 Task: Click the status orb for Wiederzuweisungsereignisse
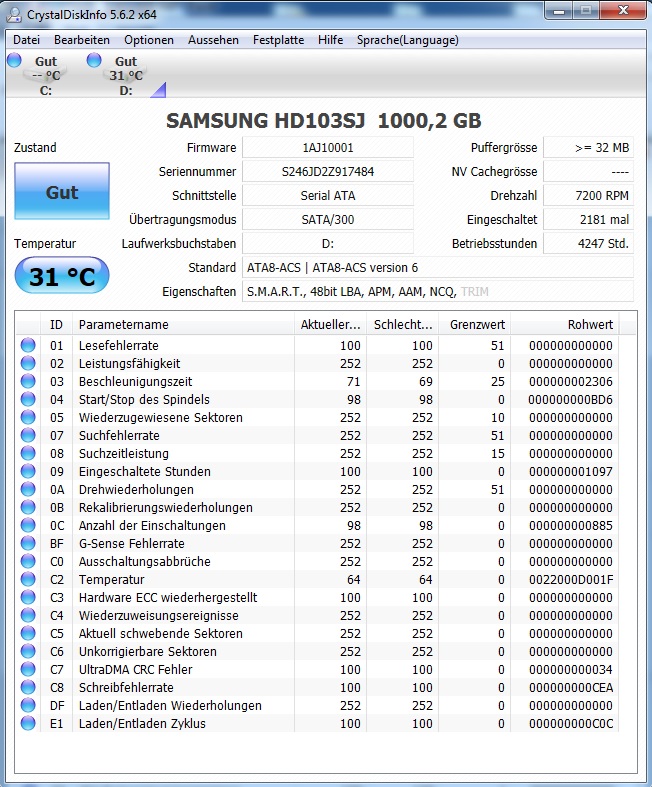click(x=28, y=615)
